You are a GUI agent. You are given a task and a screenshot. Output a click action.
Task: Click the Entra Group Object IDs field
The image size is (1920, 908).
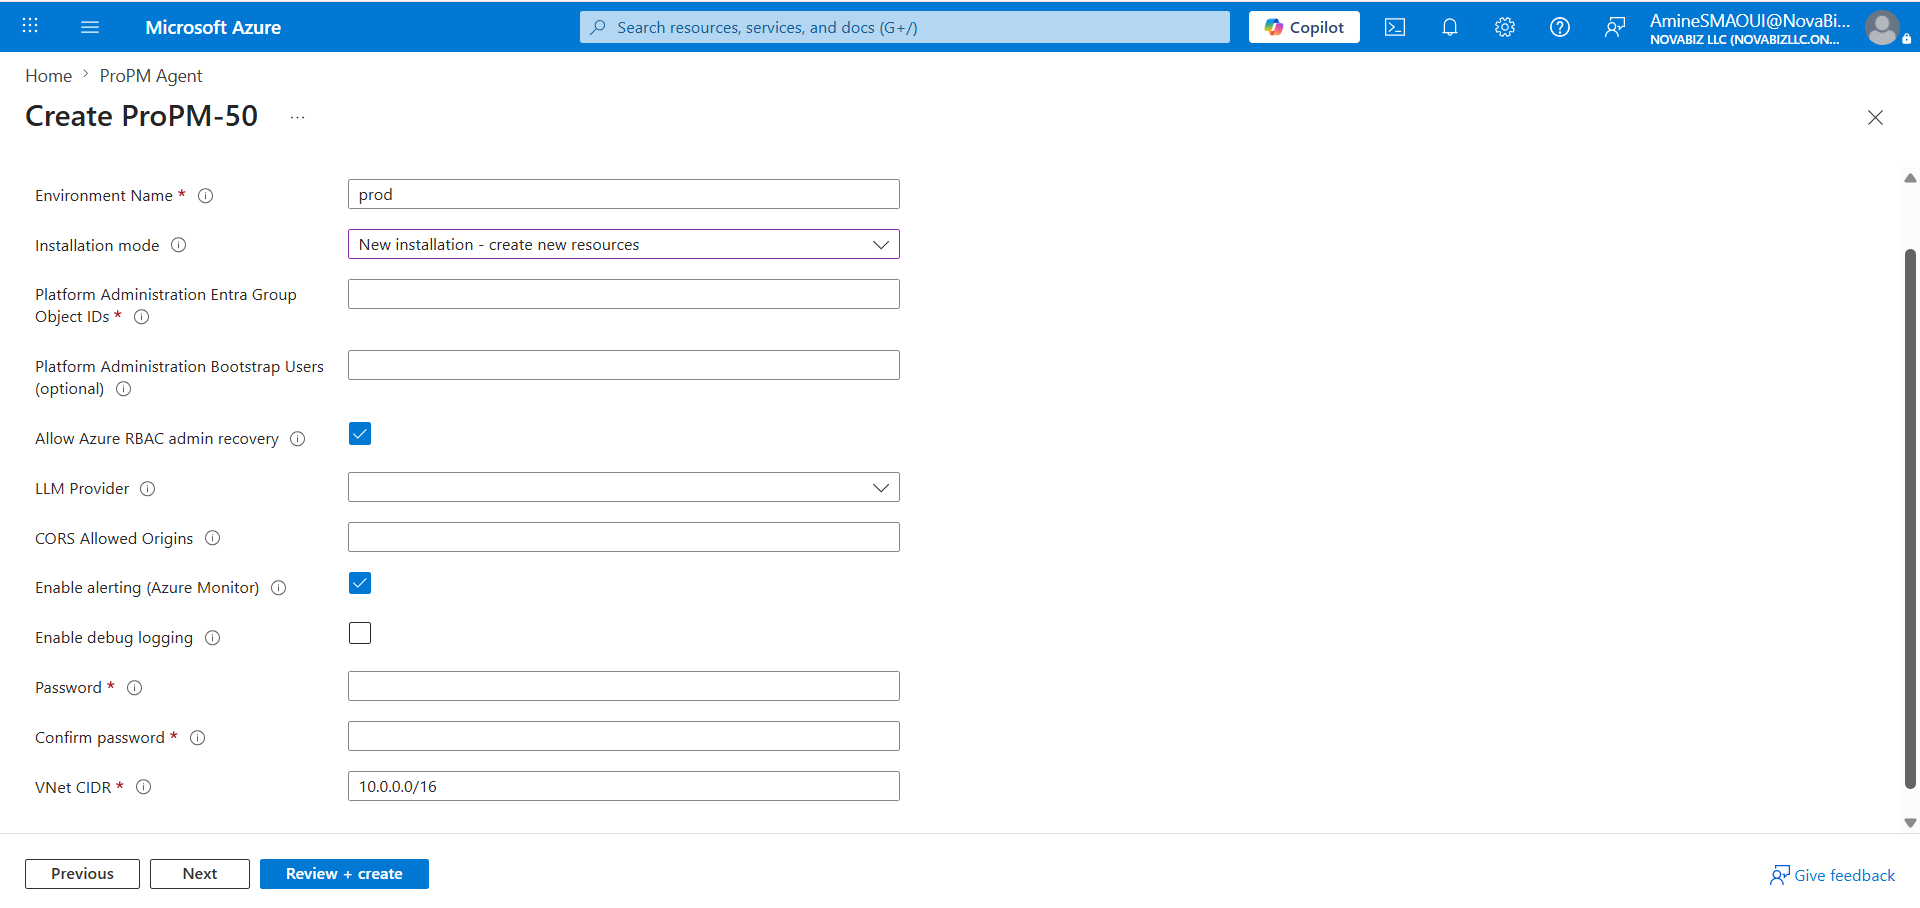[x=624, y=294]
